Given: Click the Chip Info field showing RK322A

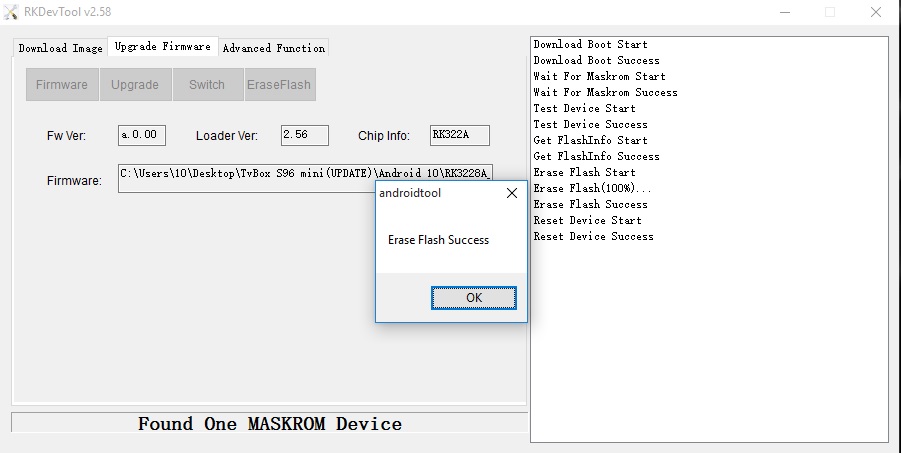Looking at the screenshot, I should (459, 135).
